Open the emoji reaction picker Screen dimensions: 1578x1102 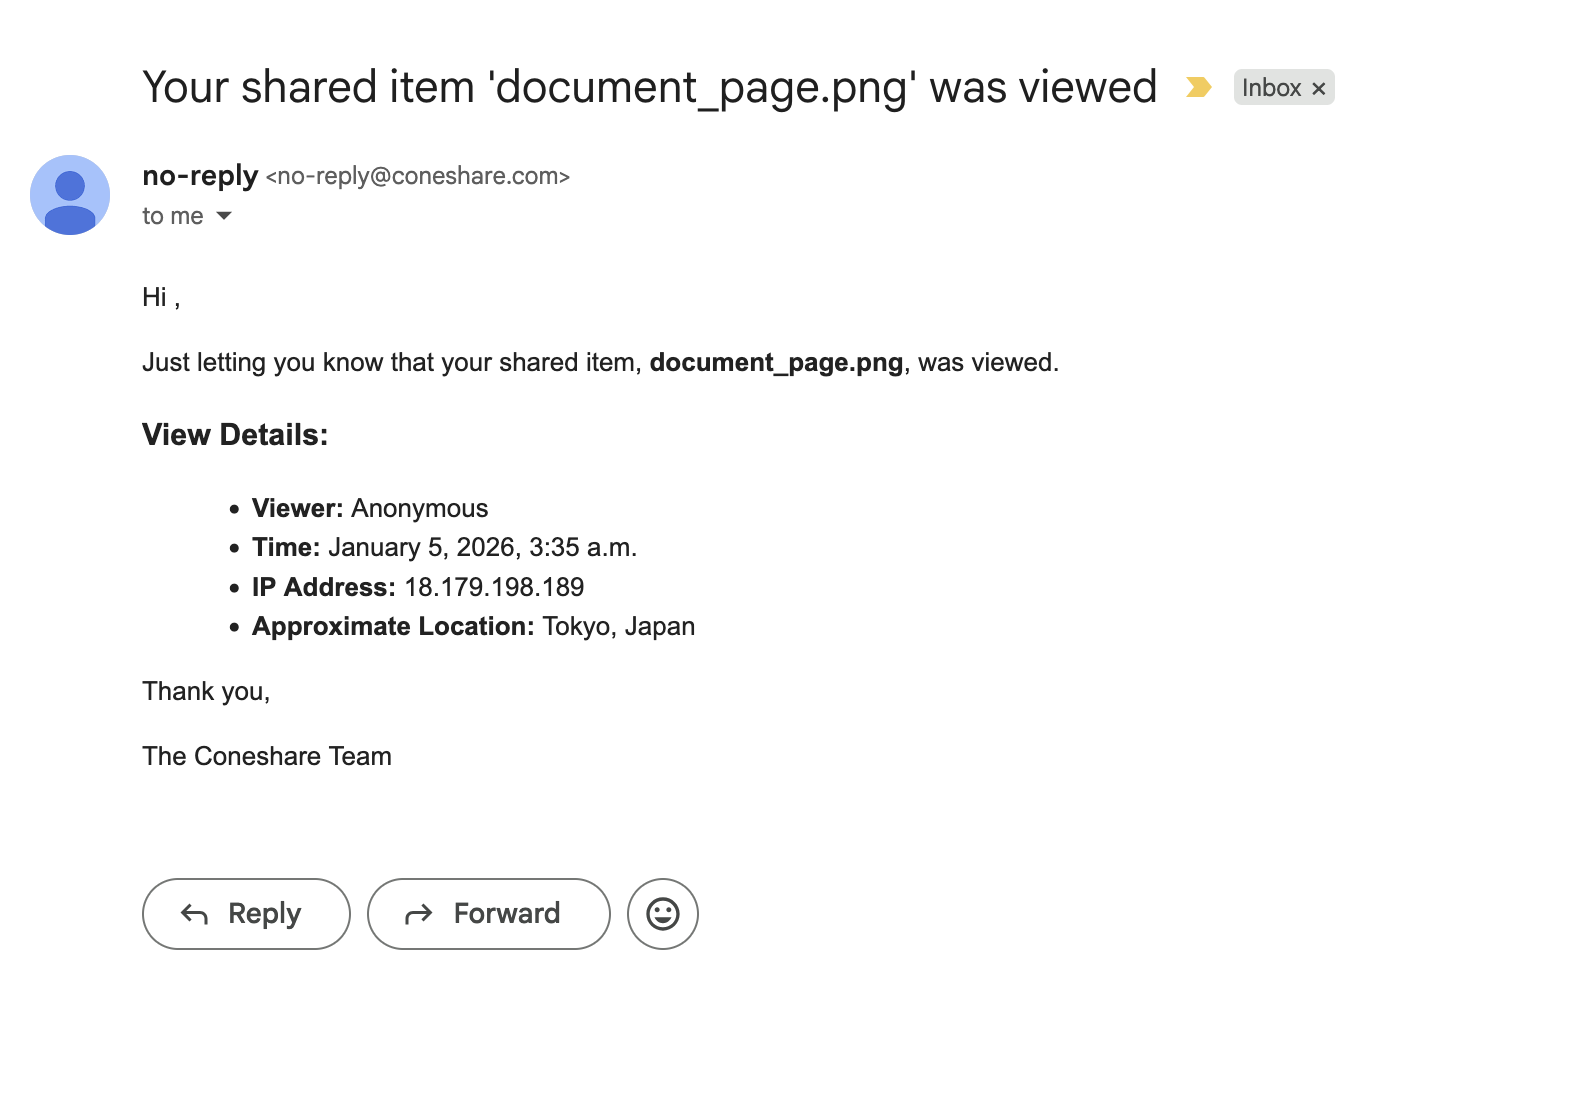[662, 914]
